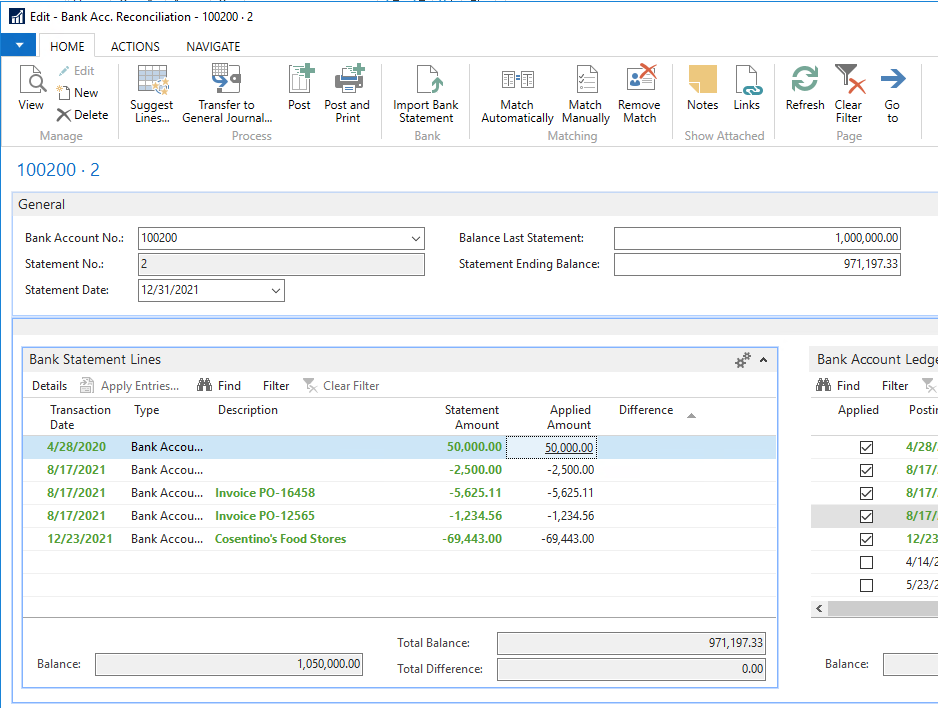
Task: Collapse the Bank Statement Lines section
Action: (x=764, y=360)
